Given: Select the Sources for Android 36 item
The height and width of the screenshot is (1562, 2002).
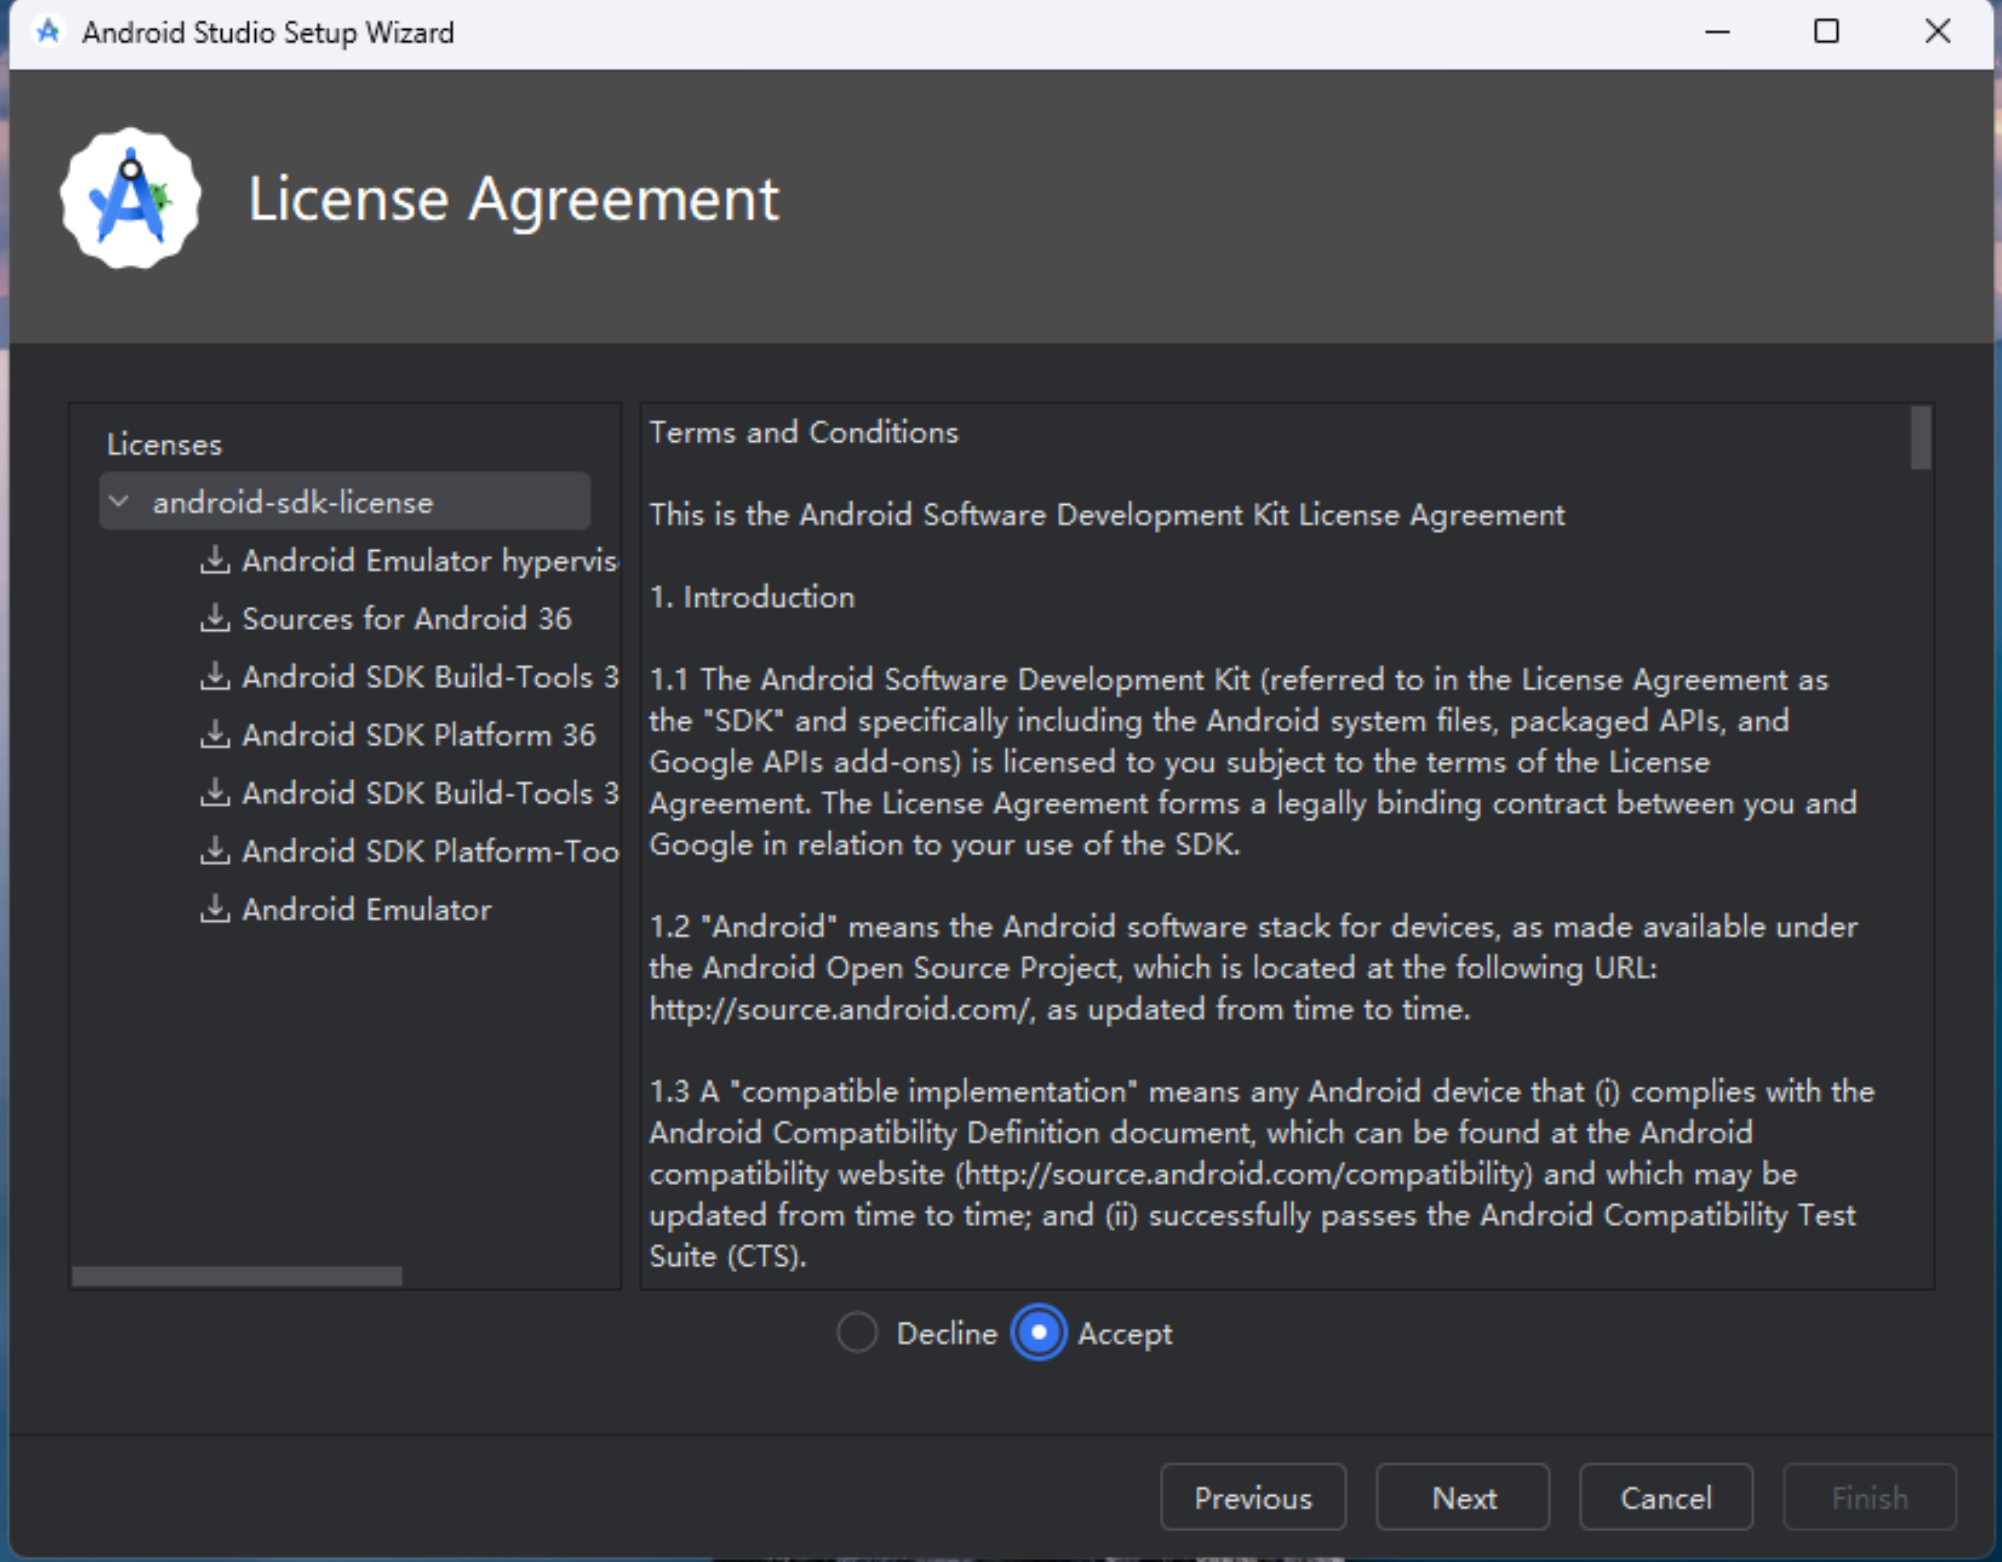Looking at the screenshot, I should click(407, 618).
